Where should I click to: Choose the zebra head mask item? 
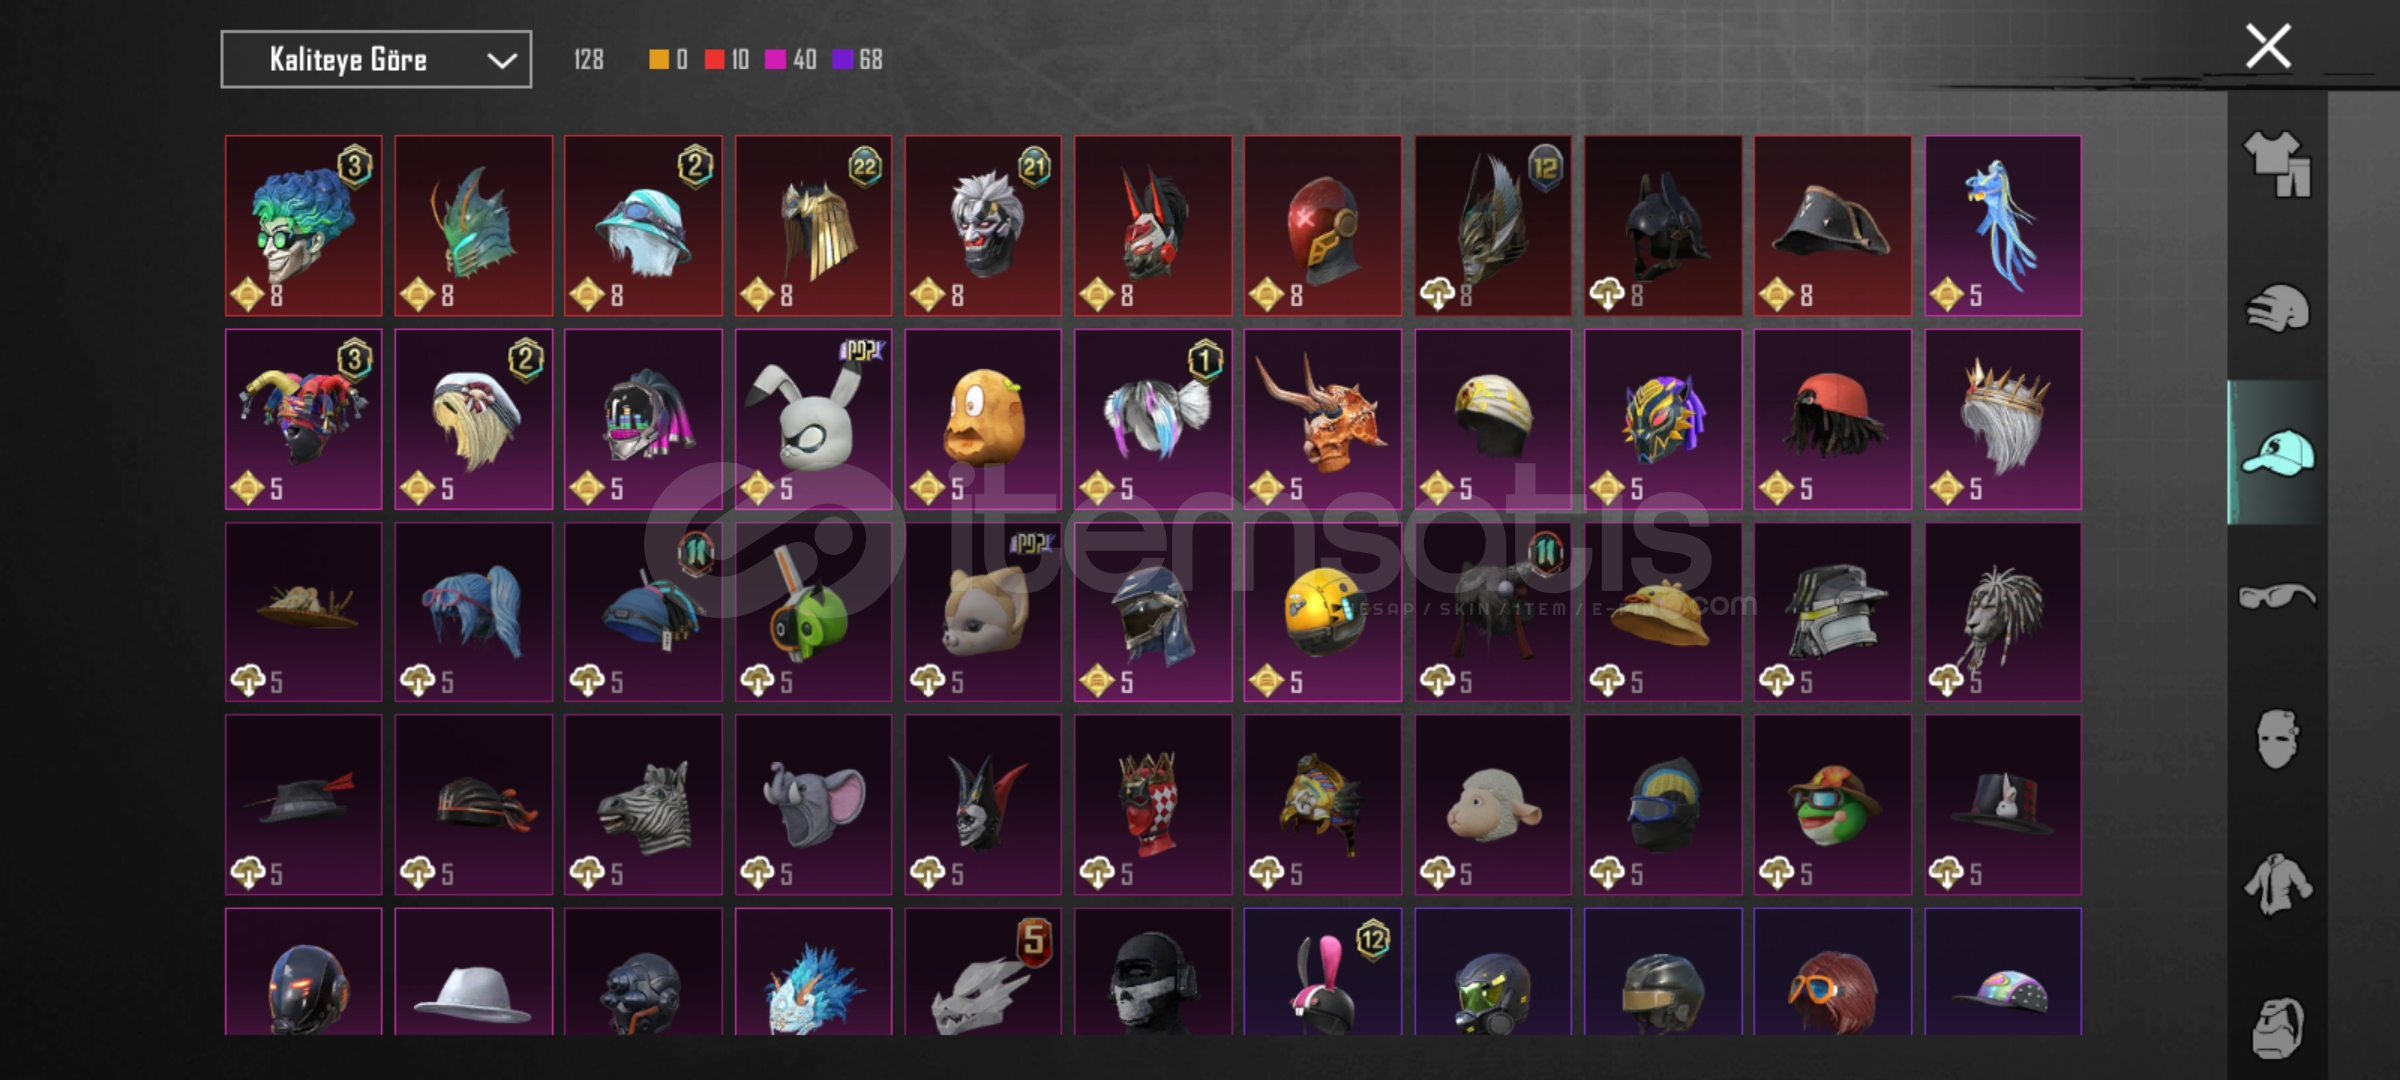643,804
